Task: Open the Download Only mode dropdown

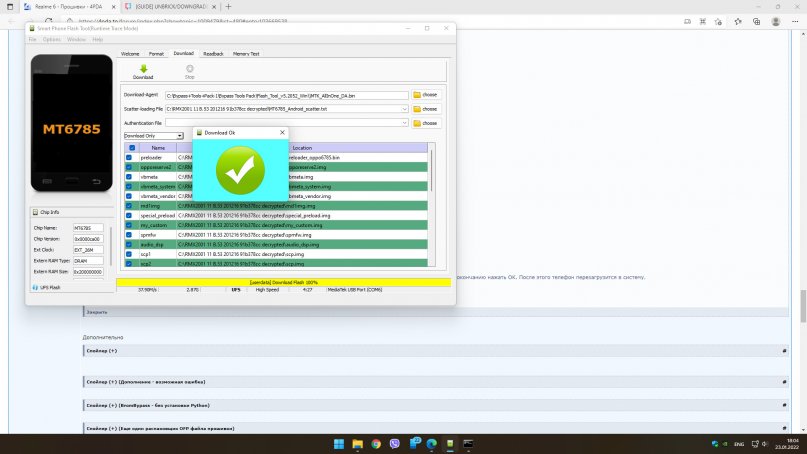Action: coord(179,135)
